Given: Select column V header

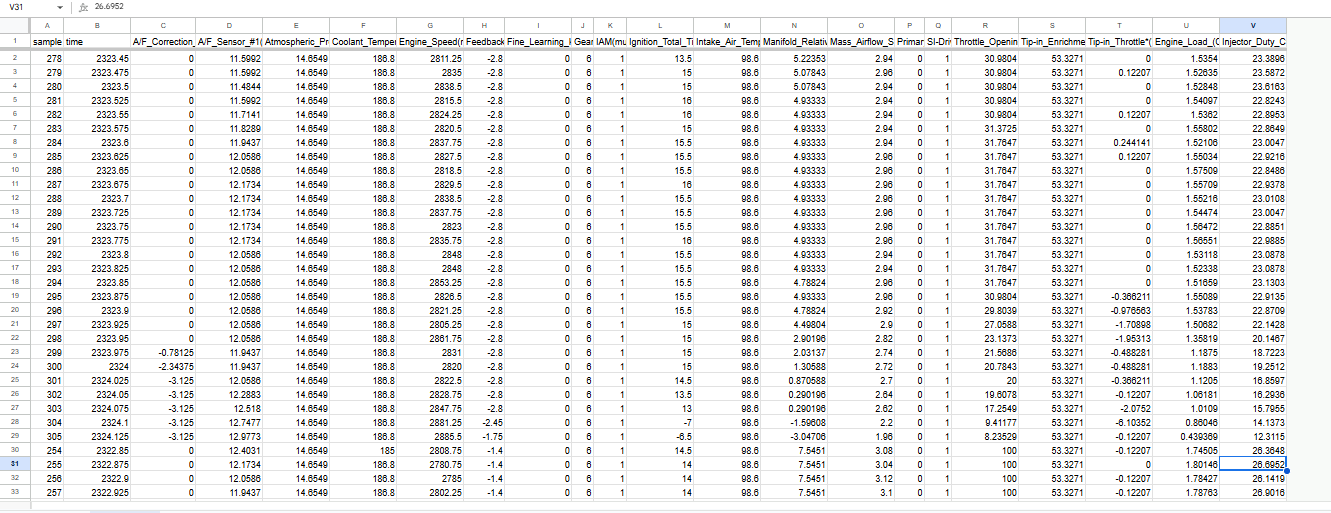Looking at the screenshot, I should coord(1253,24).
